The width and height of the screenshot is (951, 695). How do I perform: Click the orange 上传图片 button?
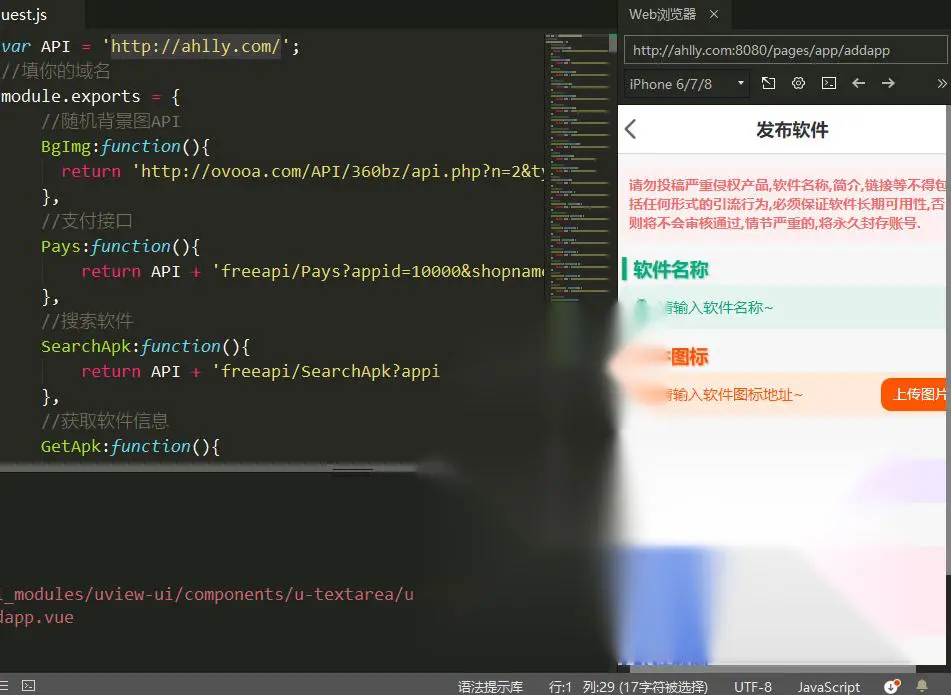point(914,394)
